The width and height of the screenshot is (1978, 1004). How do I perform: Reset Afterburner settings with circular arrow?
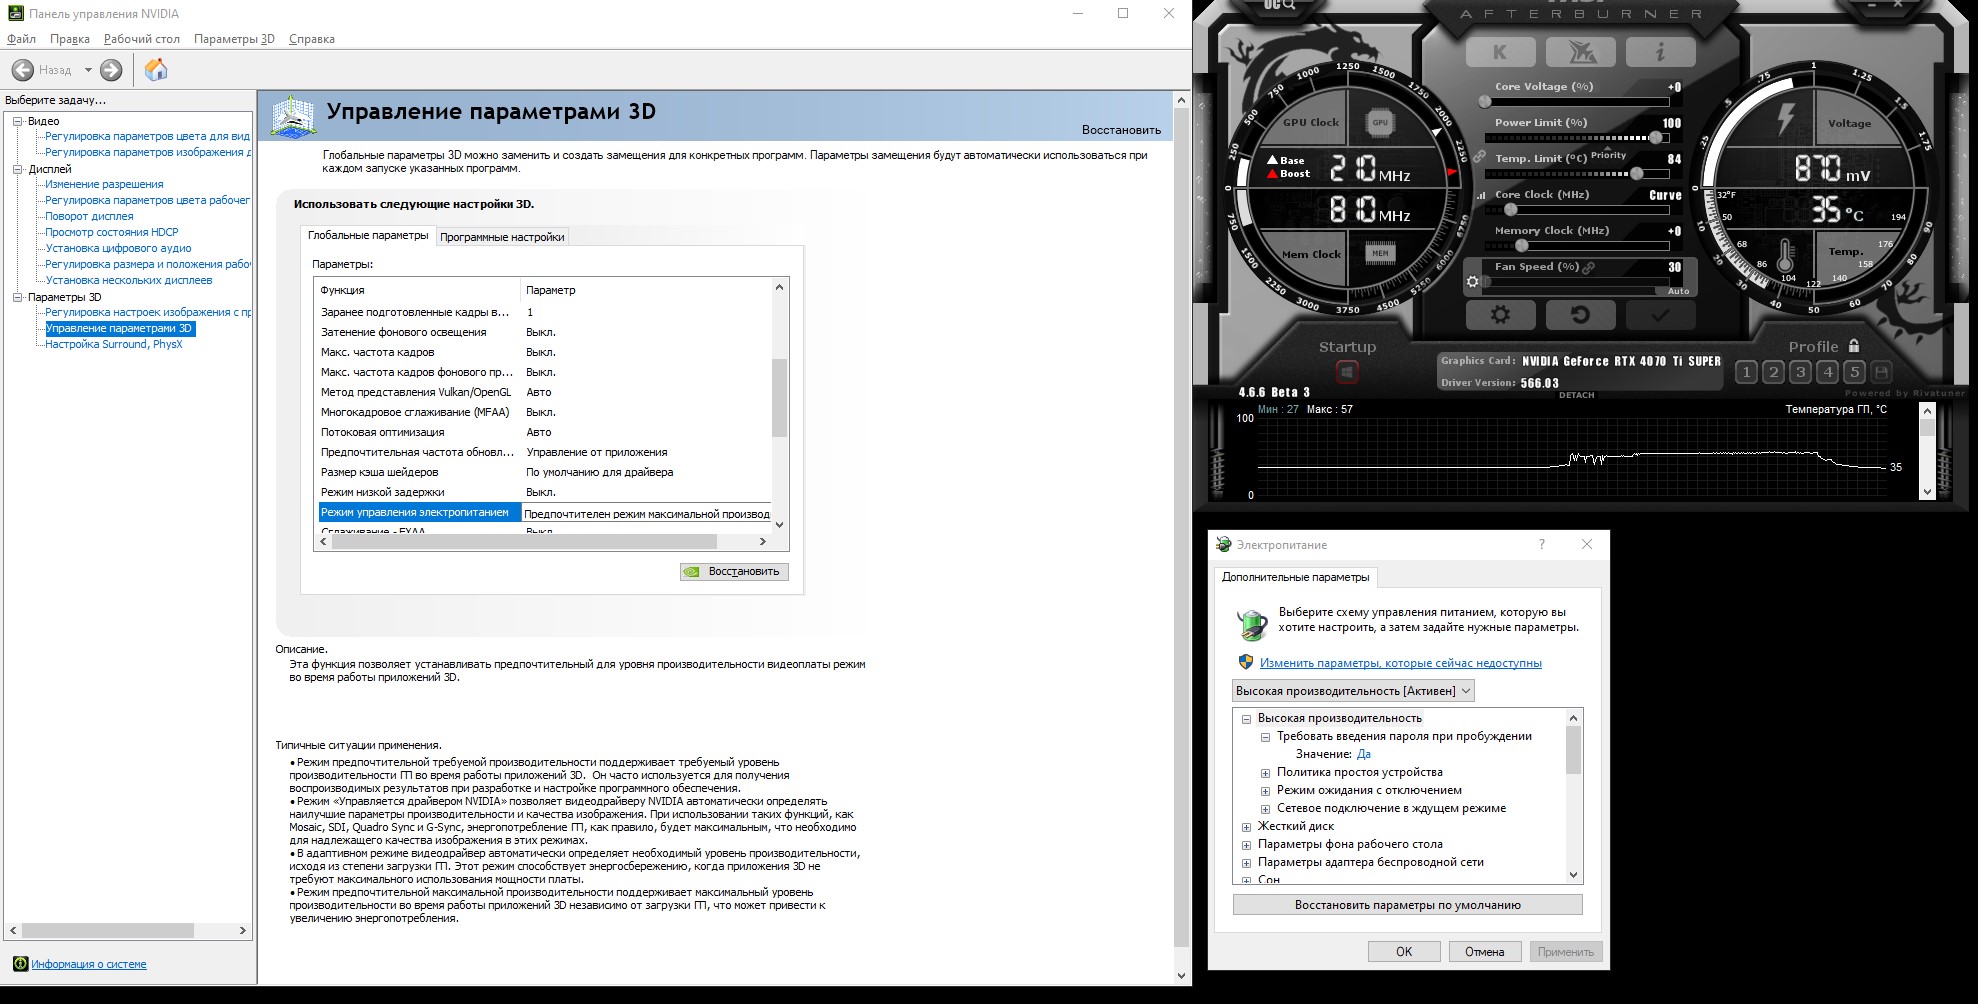tap(1580, 314)
